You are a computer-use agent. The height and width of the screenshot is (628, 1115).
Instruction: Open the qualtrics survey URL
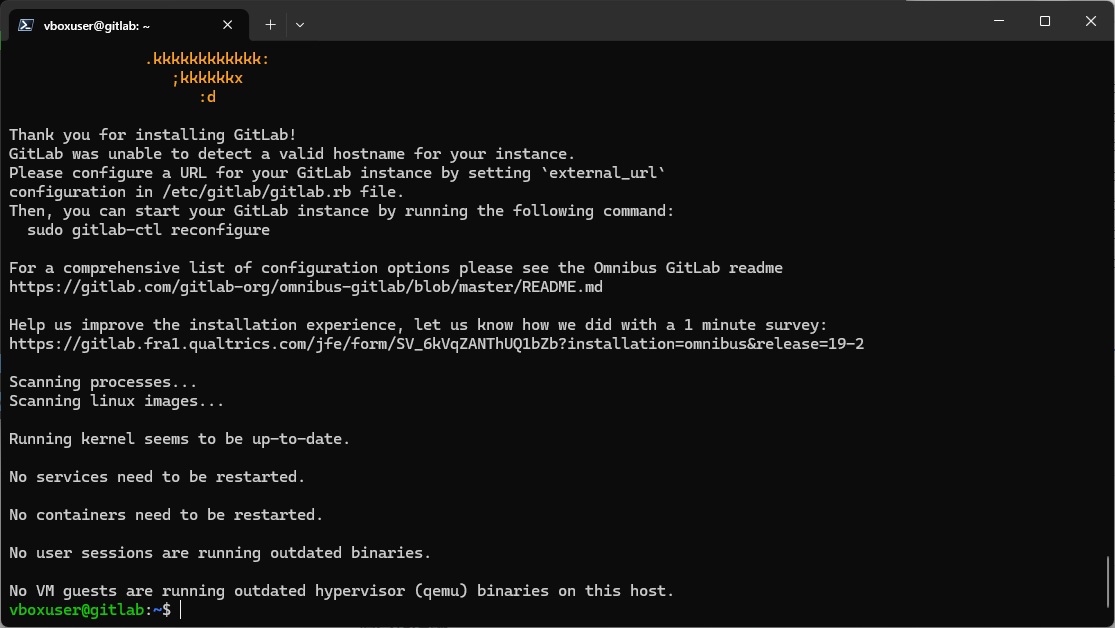[x=437, y=344]
